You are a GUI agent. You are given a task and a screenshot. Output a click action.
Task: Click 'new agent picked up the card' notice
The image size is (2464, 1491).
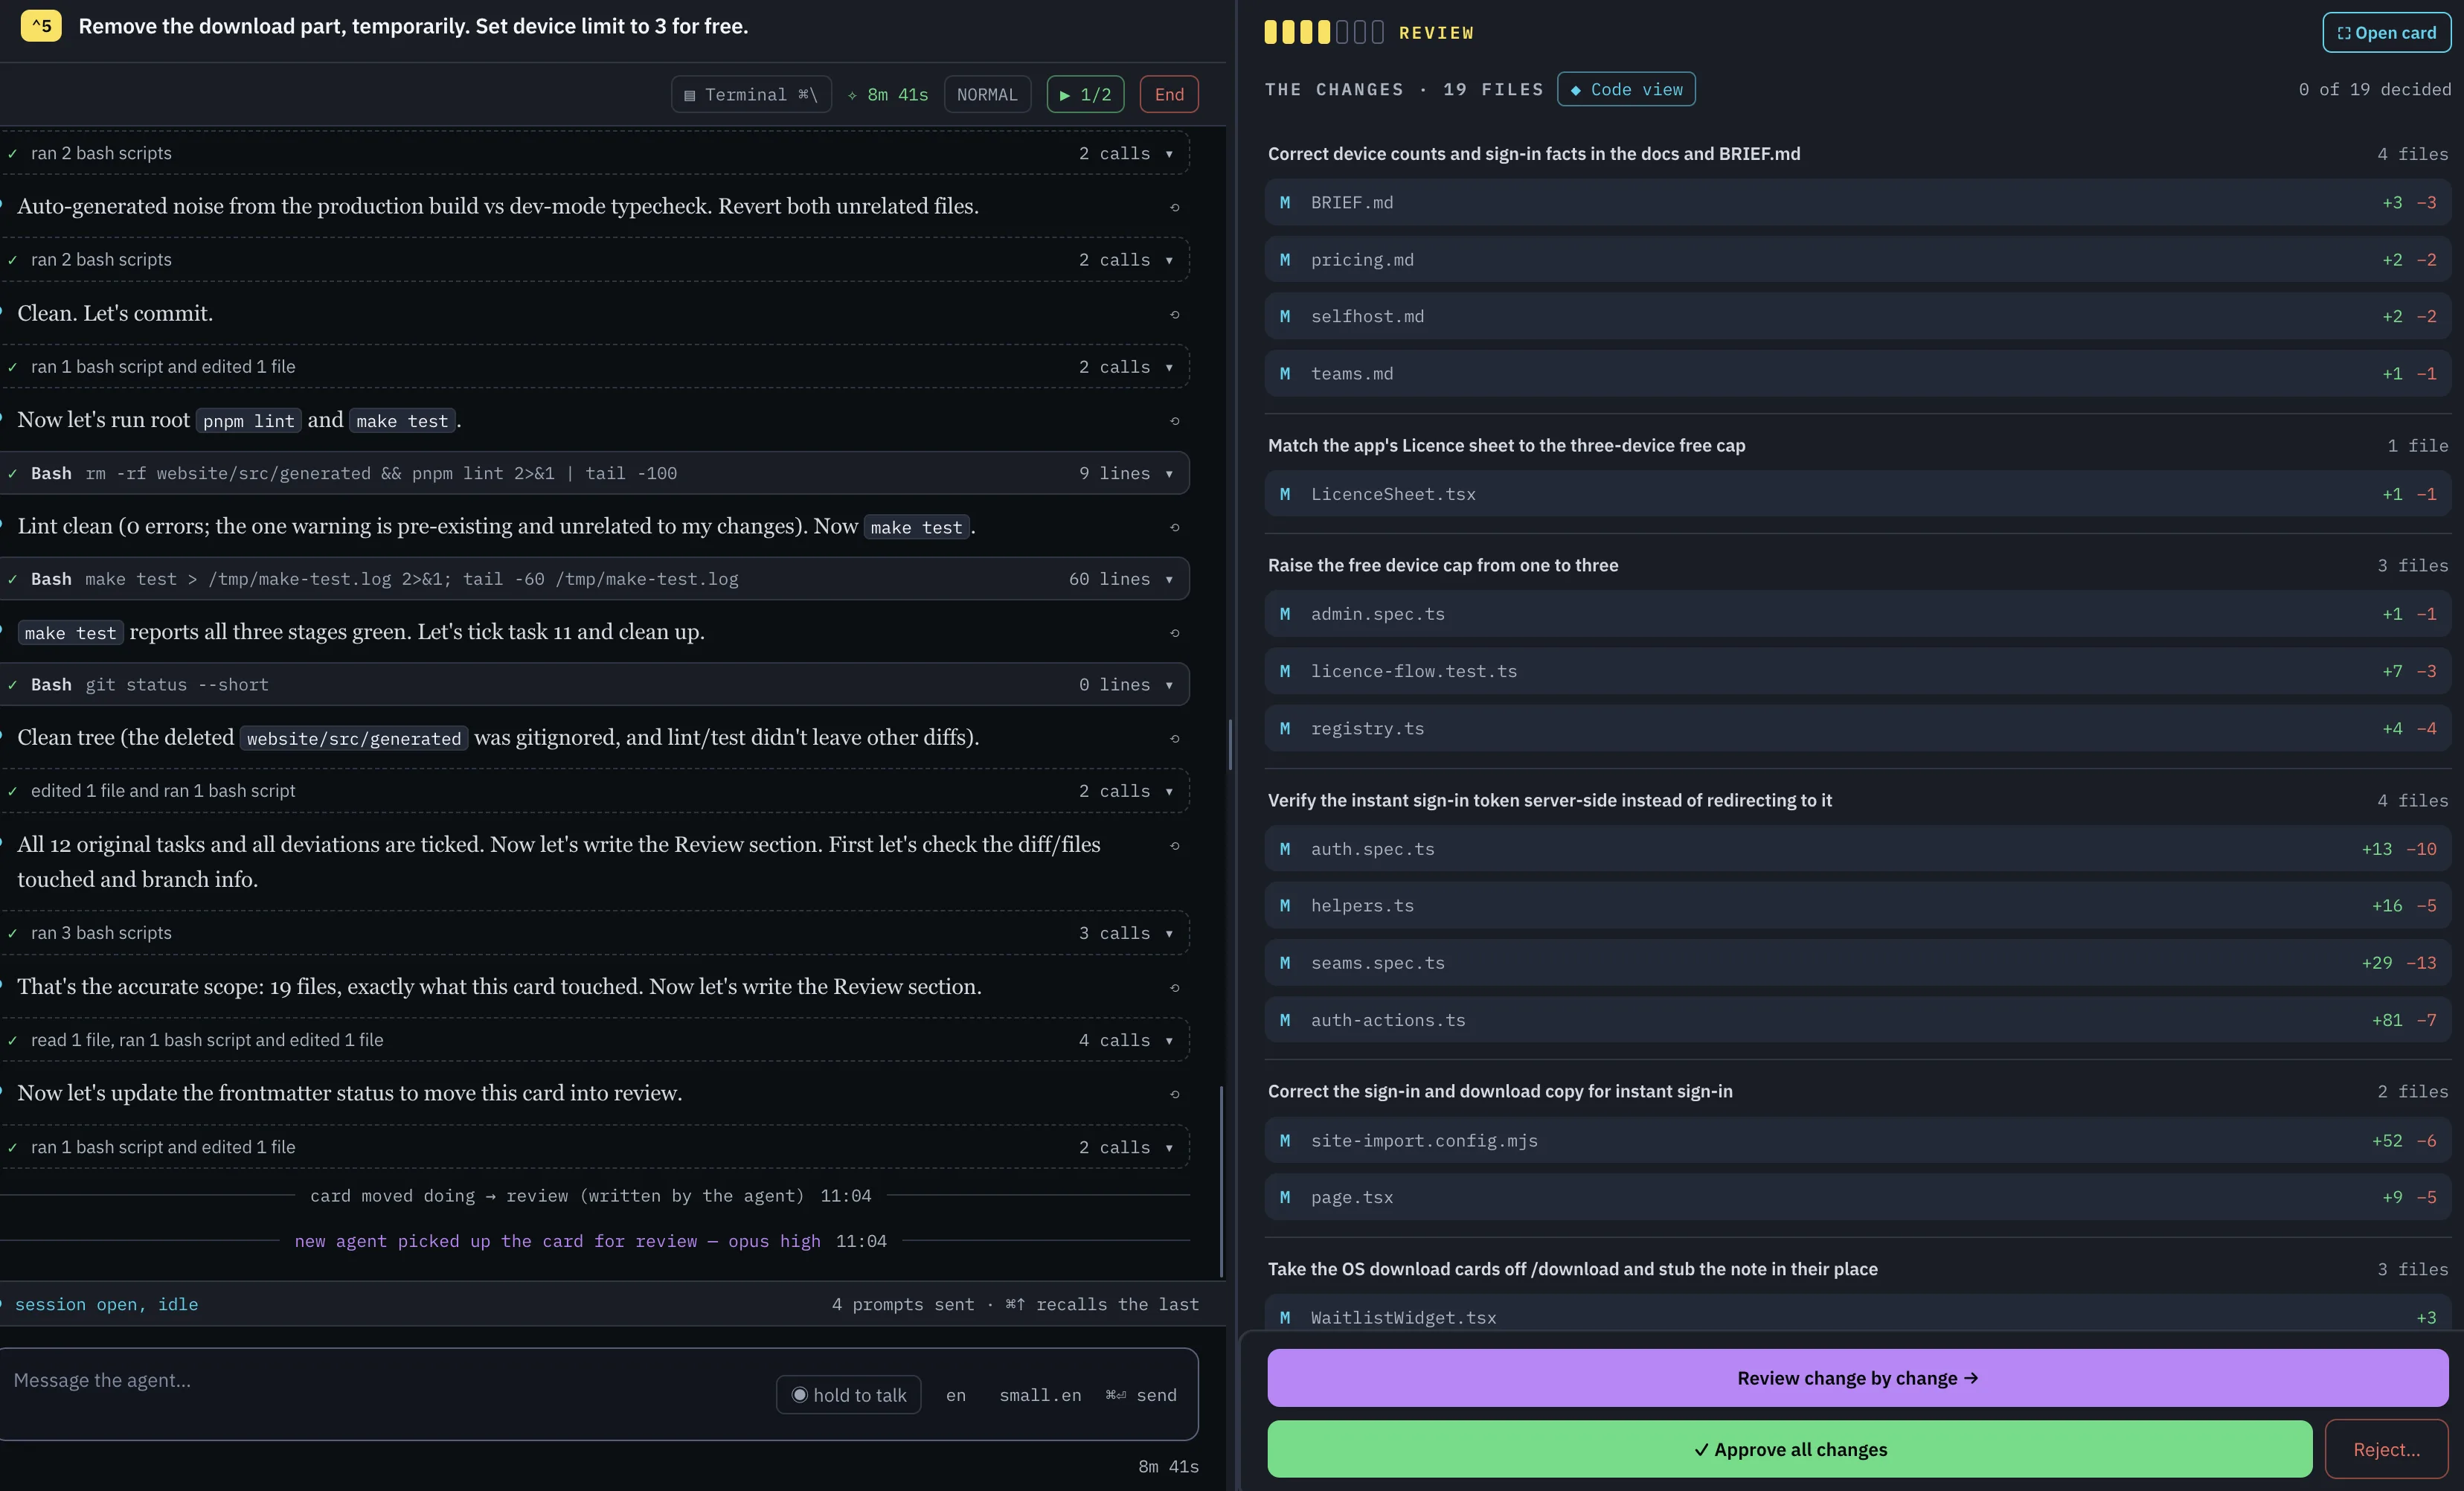click(557, 1241)
